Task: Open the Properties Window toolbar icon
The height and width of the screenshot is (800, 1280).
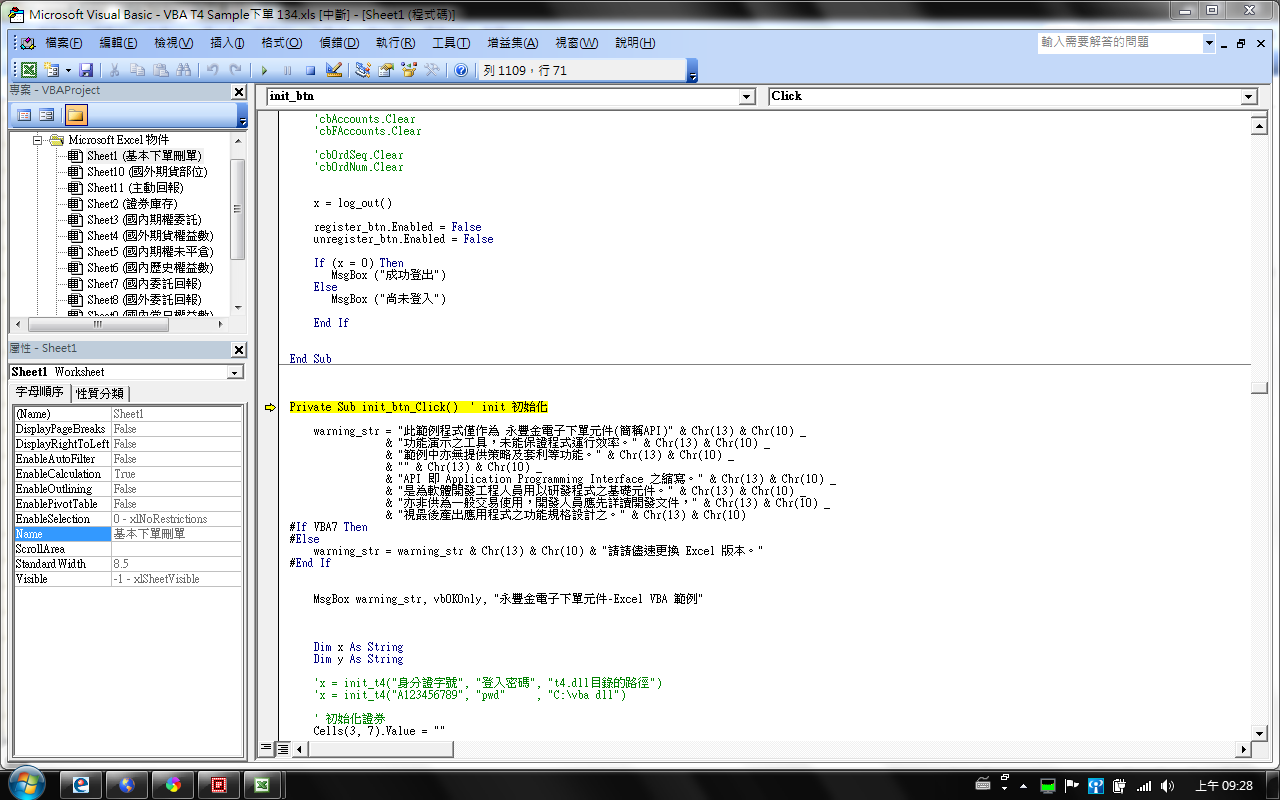Action: point(386,70)
